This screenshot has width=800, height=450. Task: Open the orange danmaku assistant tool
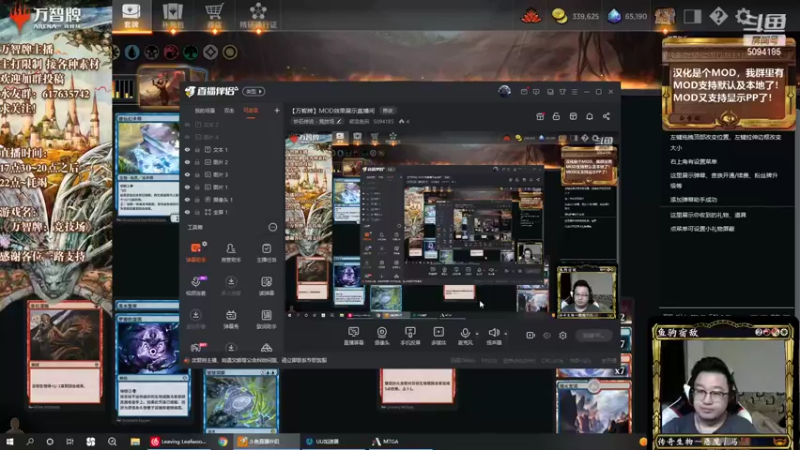(x=196, y=253)
